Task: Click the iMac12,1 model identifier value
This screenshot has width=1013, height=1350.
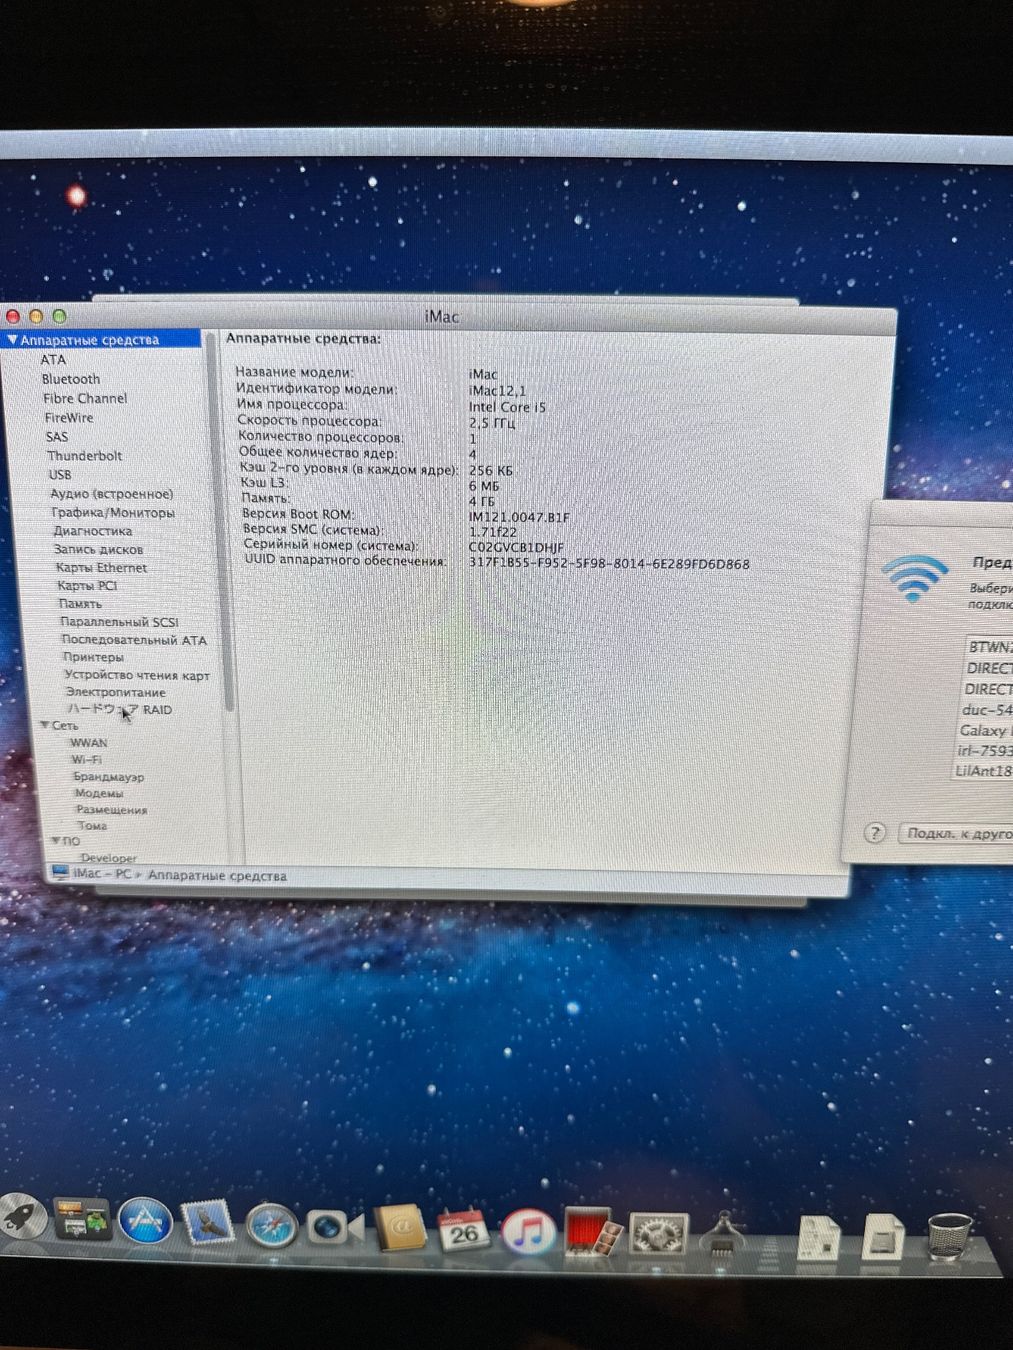Action: tap(497, 391)
